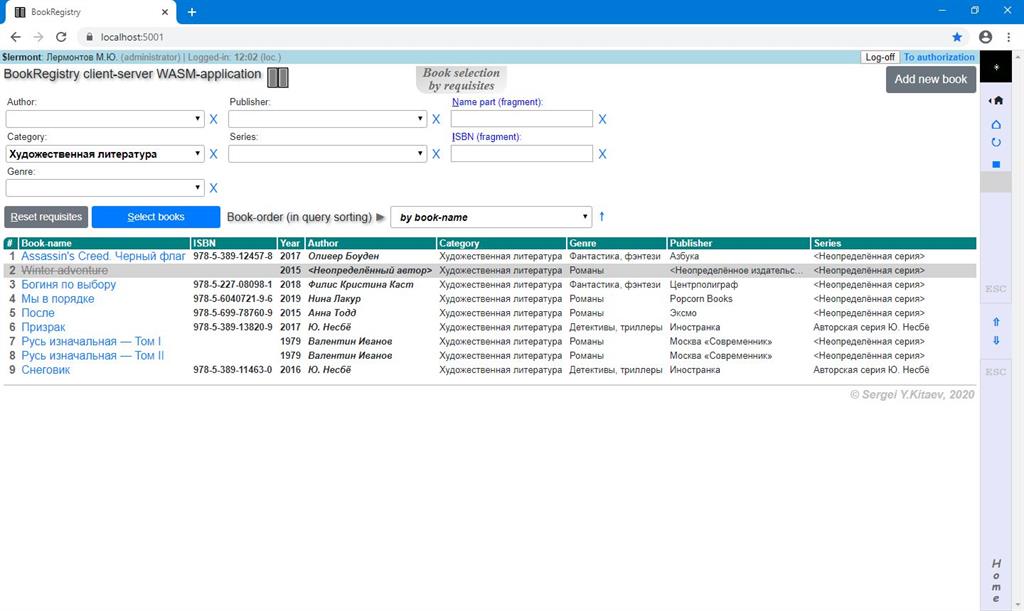The height and width of the screenshot is (611, 1024).
Task: Click the Home icon in the right sidebar
Action: click(x=996, y=100)
